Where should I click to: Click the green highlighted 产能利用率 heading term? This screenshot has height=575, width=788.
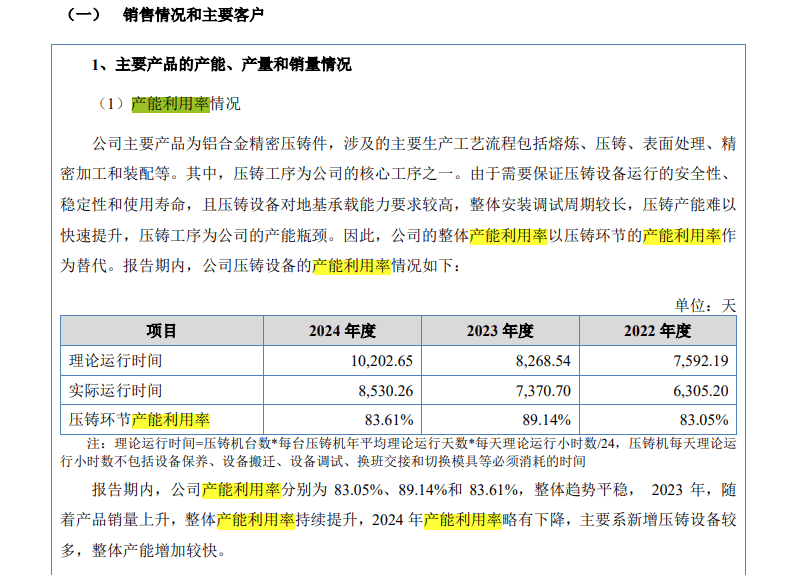click(x=168, y=104)
